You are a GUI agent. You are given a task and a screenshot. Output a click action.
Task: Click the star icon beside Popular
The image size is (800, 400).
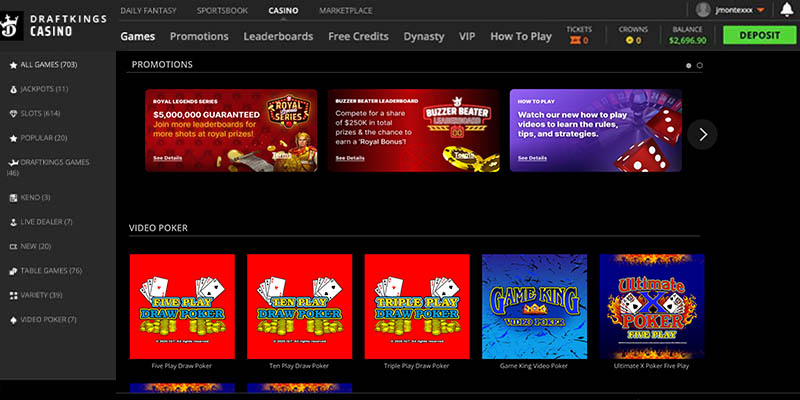coord(13,138)
